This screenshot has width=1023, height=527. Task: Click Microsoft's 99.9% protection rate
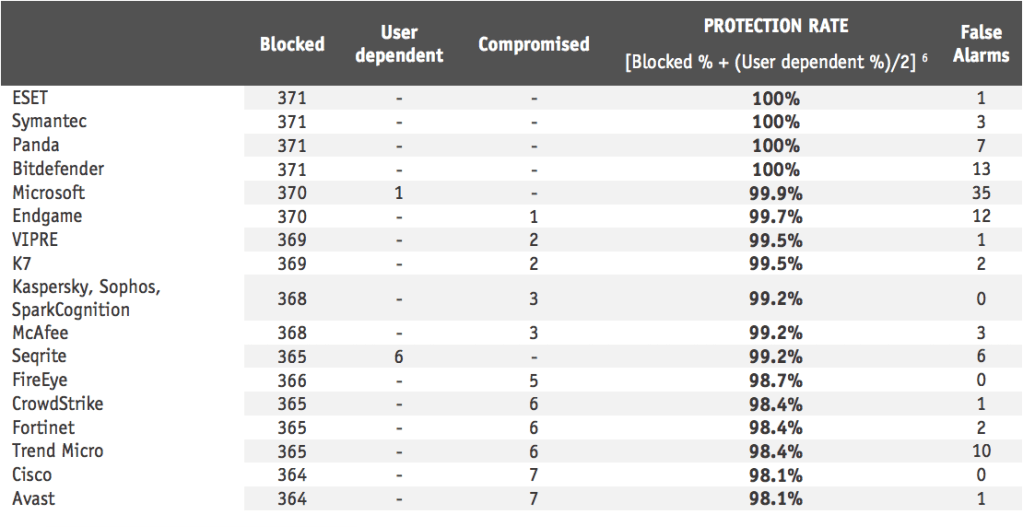point(776,193)
